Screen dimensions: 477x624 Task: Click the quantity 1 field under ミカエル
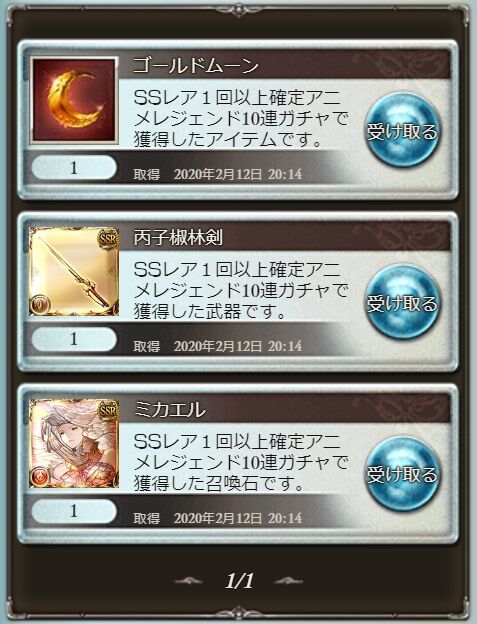(x=74, y=511)
